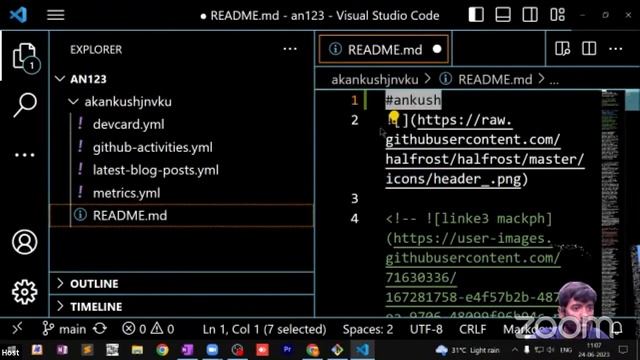Synchronize changes in status bar
The height and width of the screenshot is (360, 640).
click(x=100, y=329)
